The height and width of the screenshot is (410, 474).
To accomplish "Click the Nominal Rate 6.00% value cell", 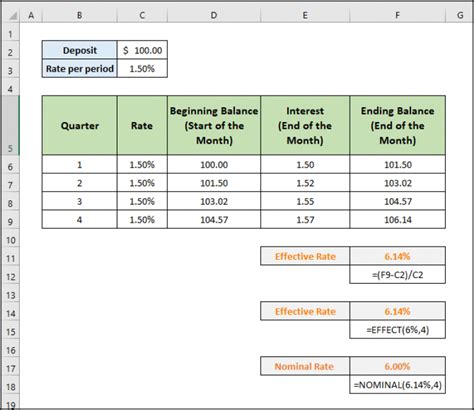I will pos(398,366).
